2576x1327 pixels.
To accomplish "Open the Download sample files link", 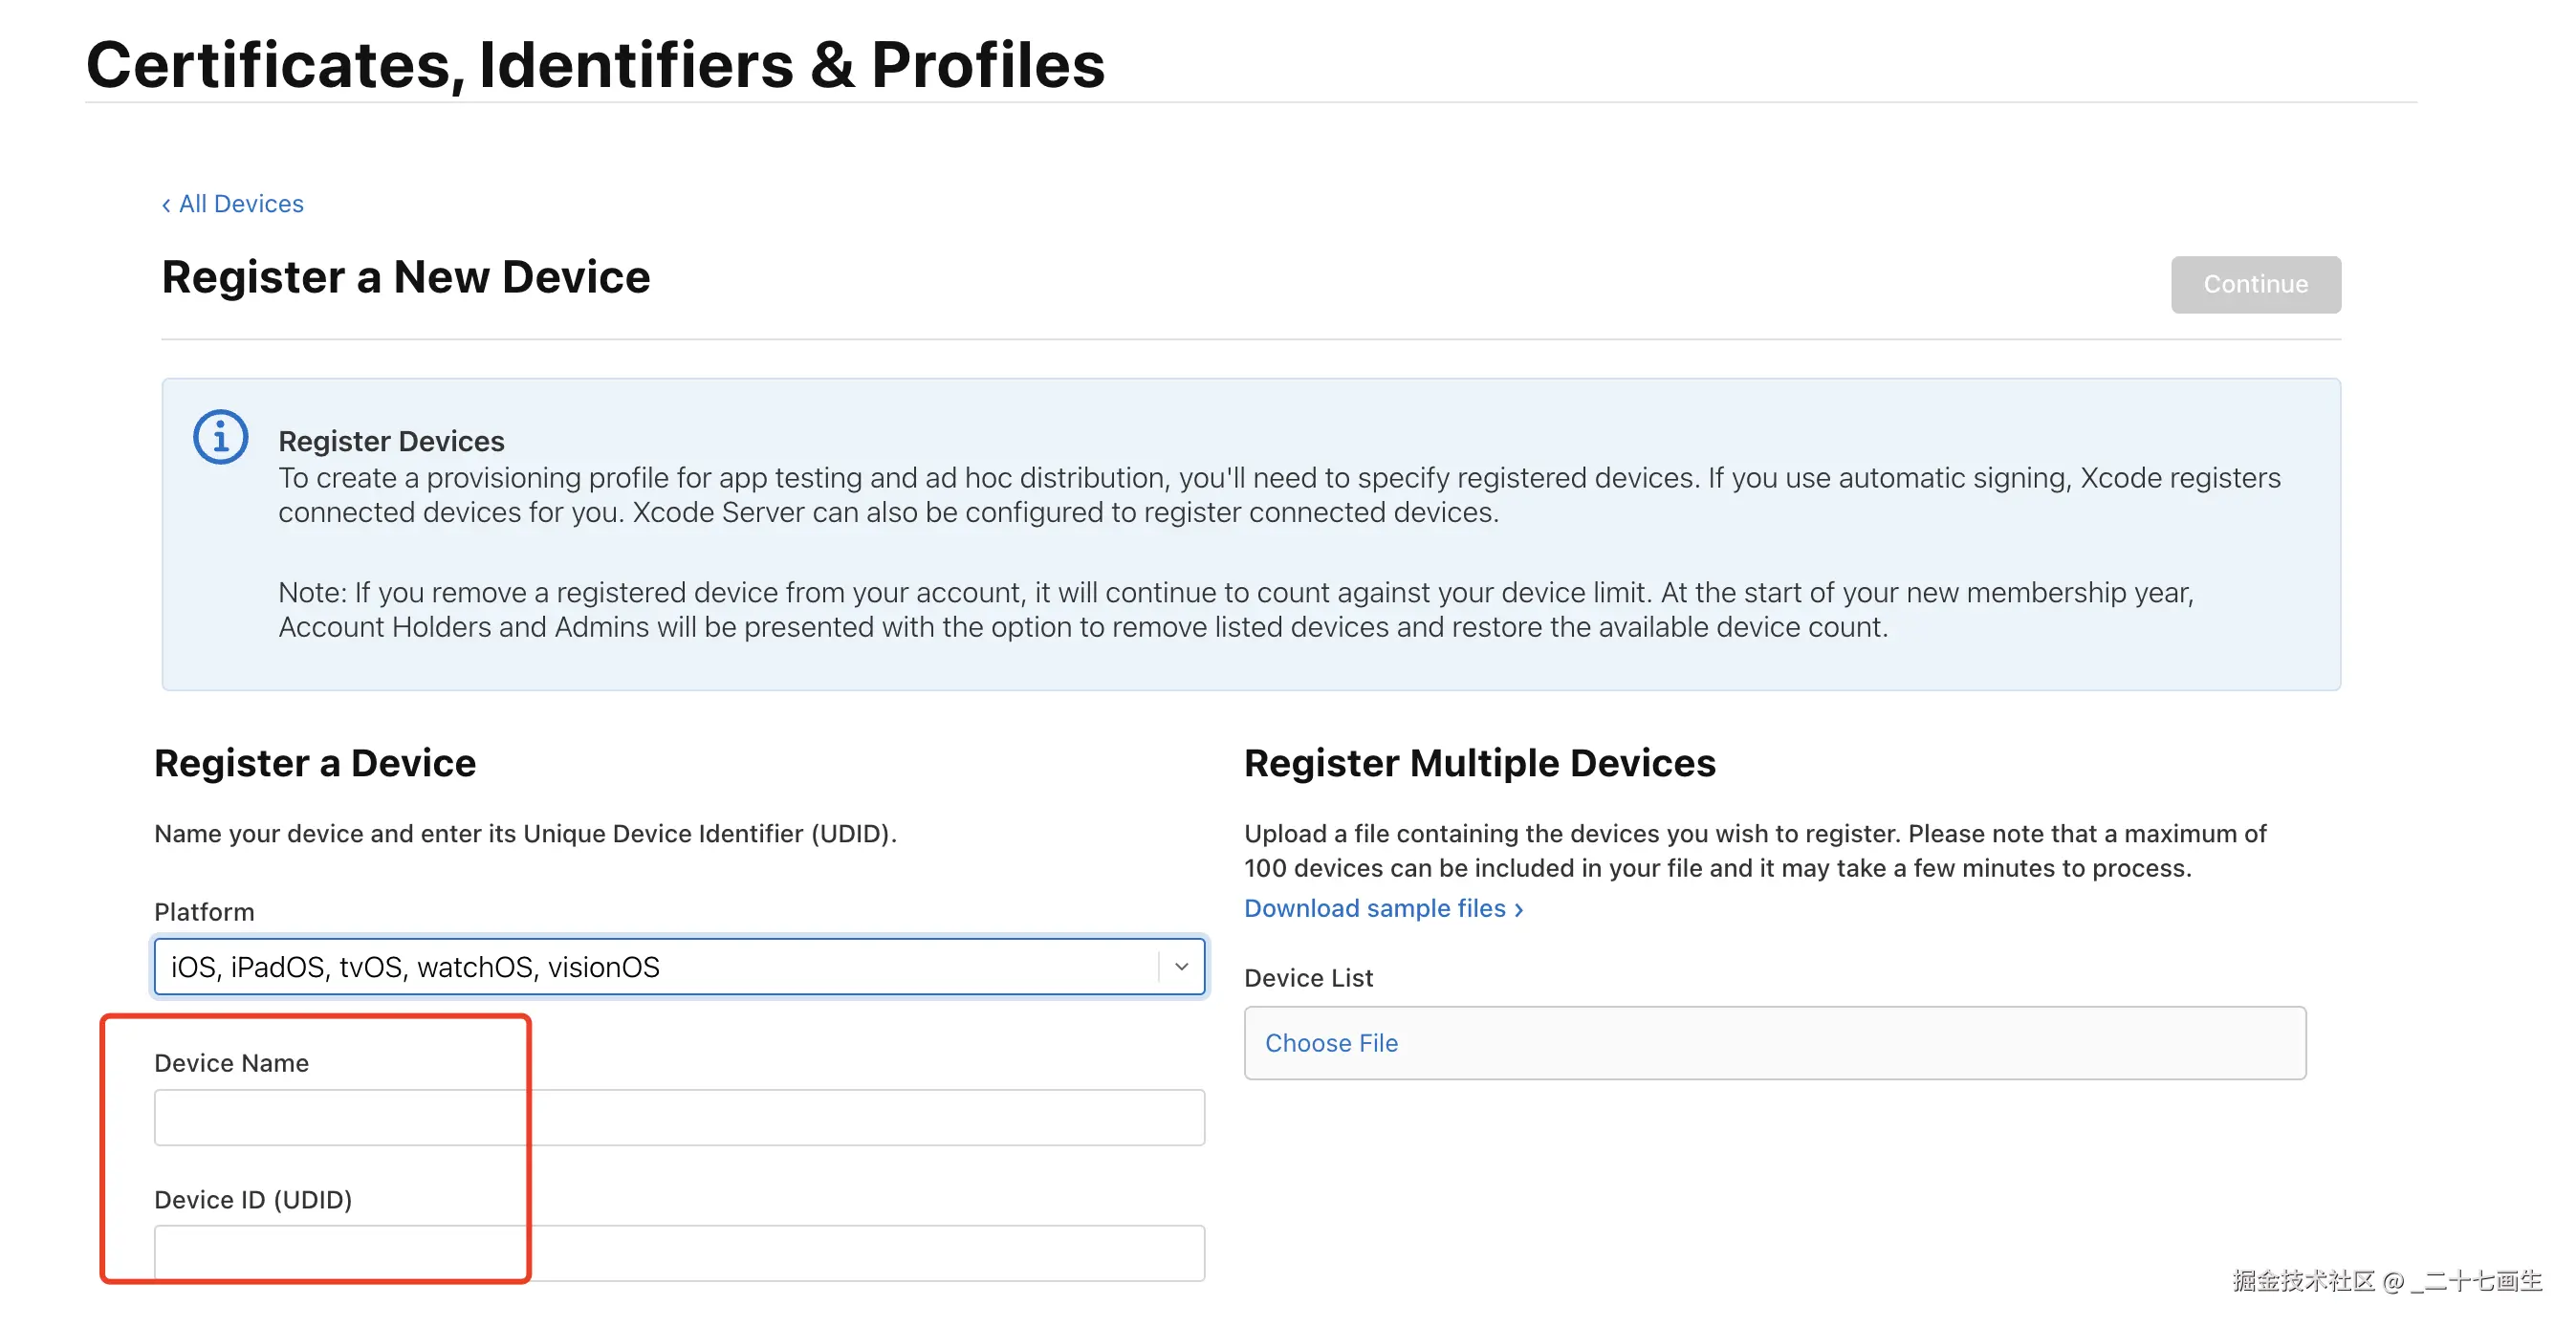I will (1383, 908).
